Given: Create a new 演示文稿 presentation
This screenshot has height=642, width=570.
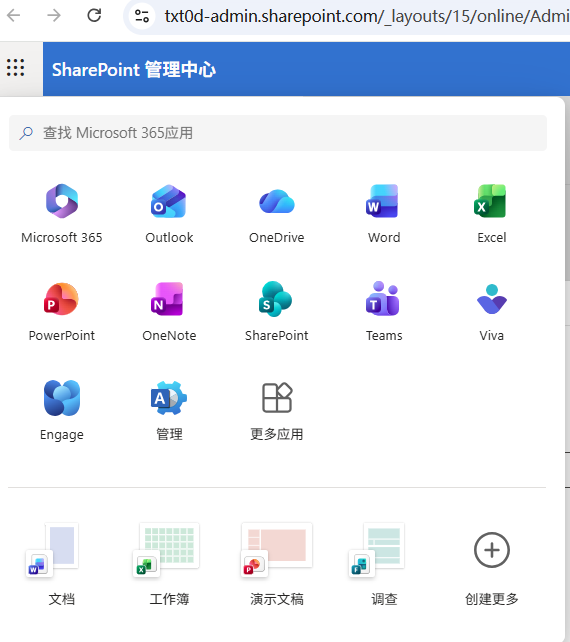Looking at the screenshot, I should click(277, 564).
